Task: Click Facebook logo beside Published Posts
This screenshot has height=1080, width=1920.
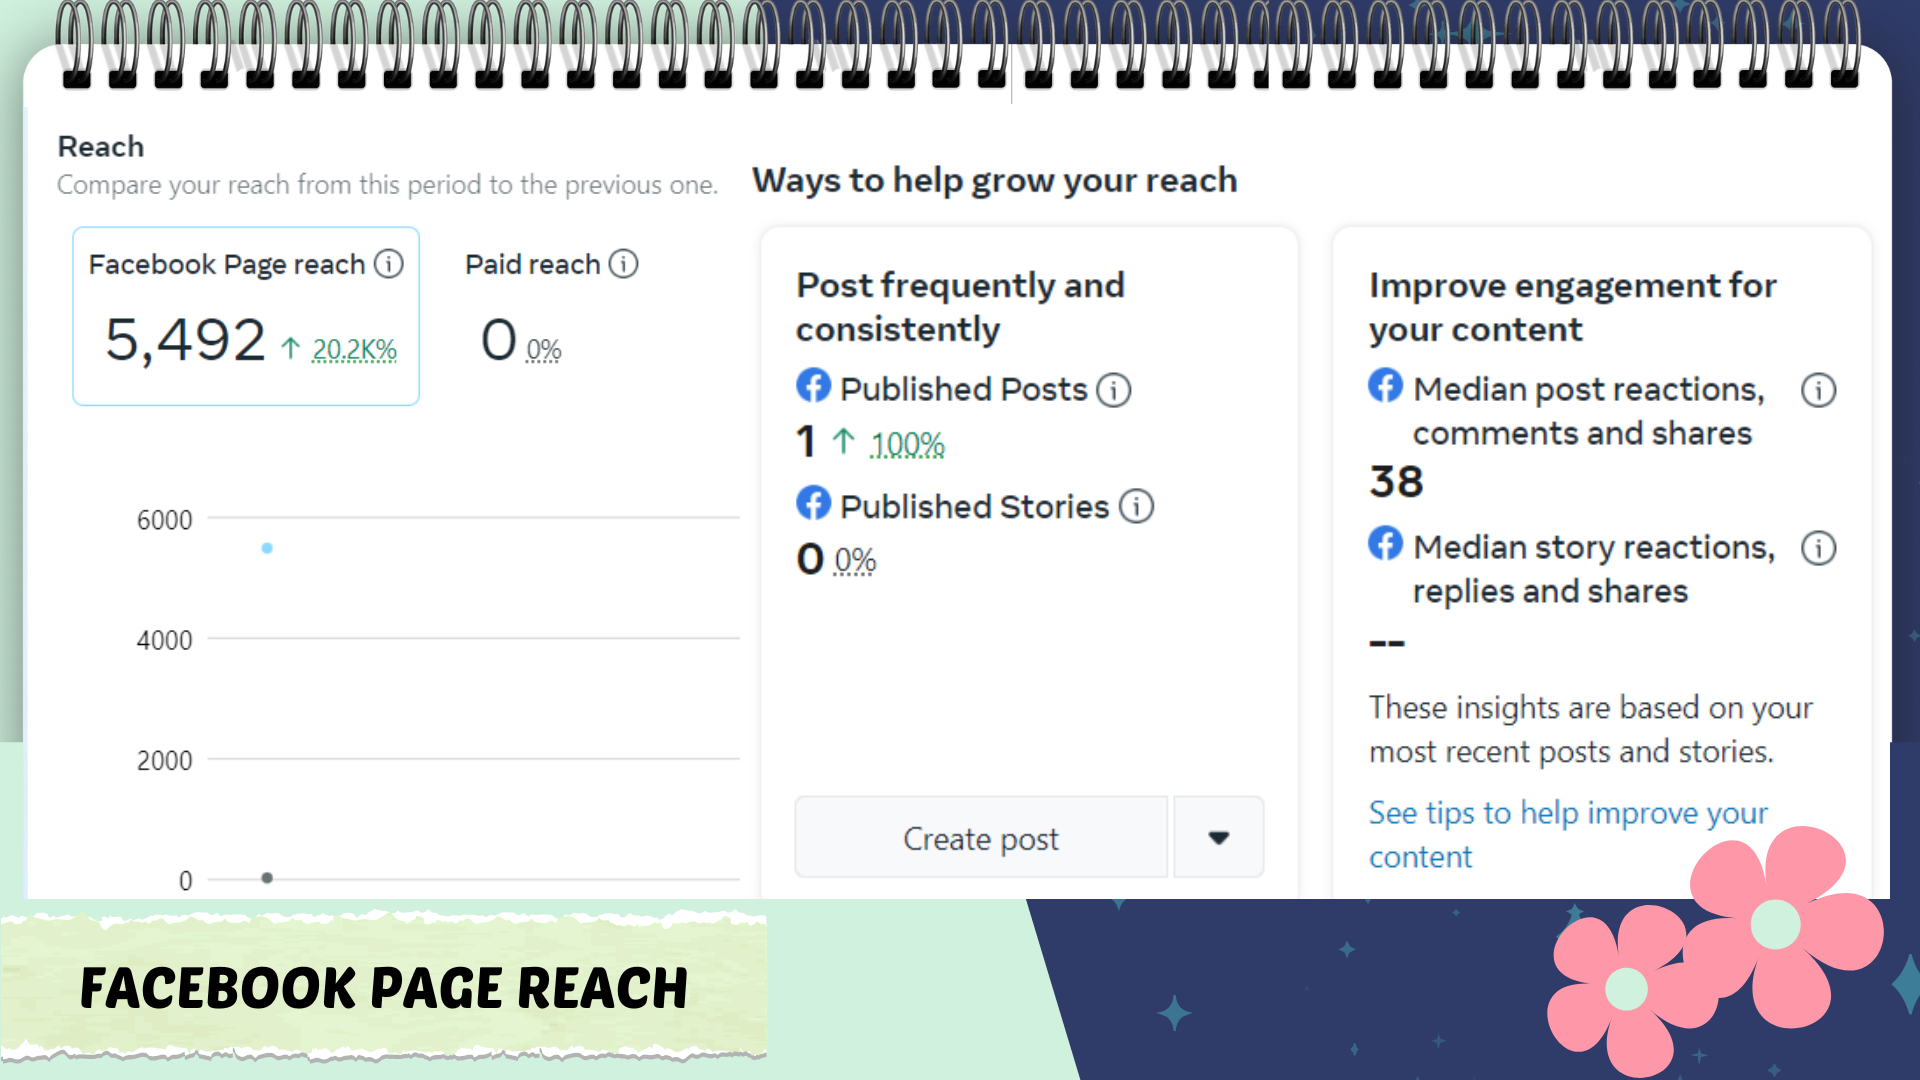Action: [814, 386]
